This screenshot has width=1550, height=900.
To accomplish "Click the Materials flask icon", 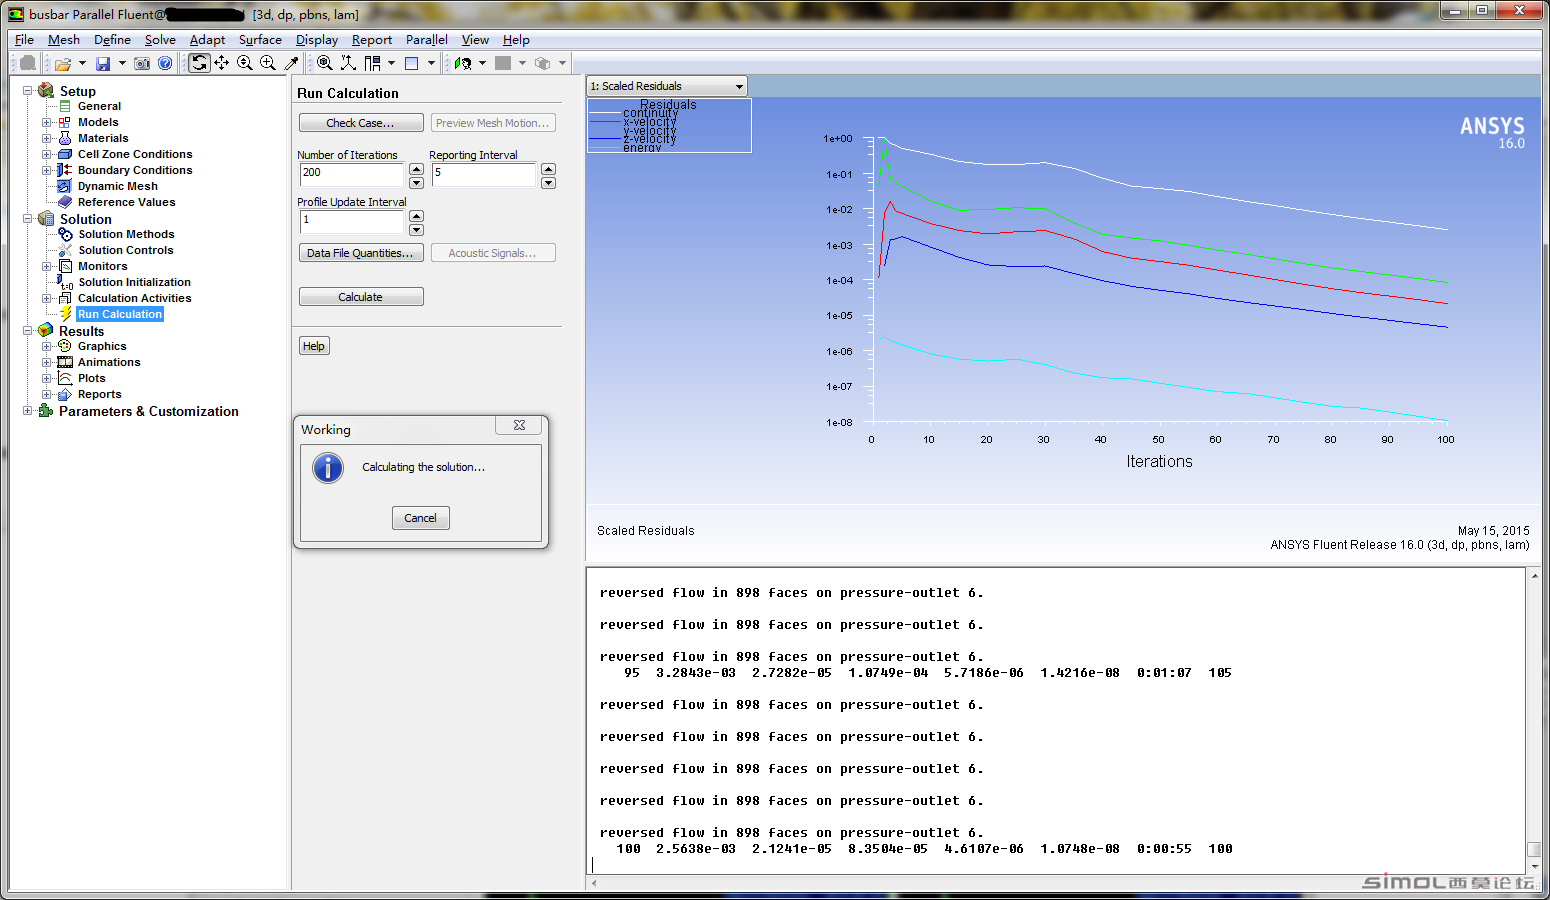I will [x=65, y=138].
